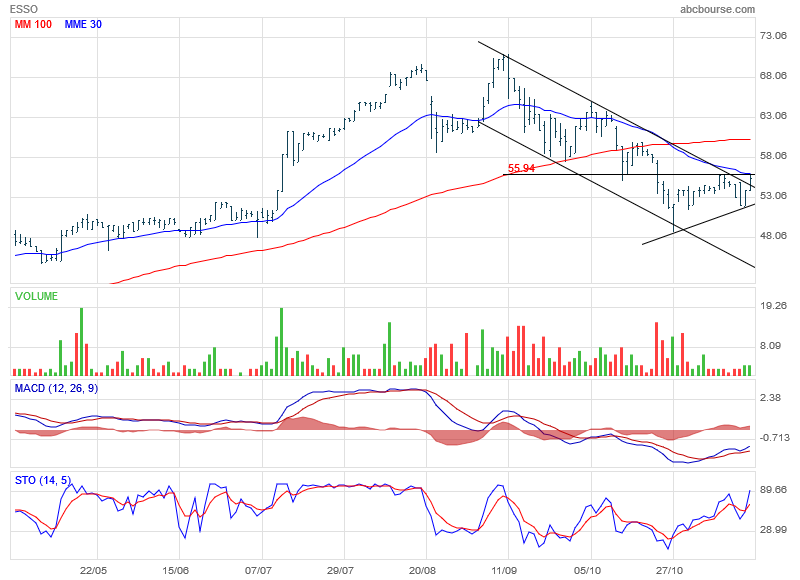Click the 20/08 date label
The width and height of the screenshot is (800, 580).
(x=422, y=570)
